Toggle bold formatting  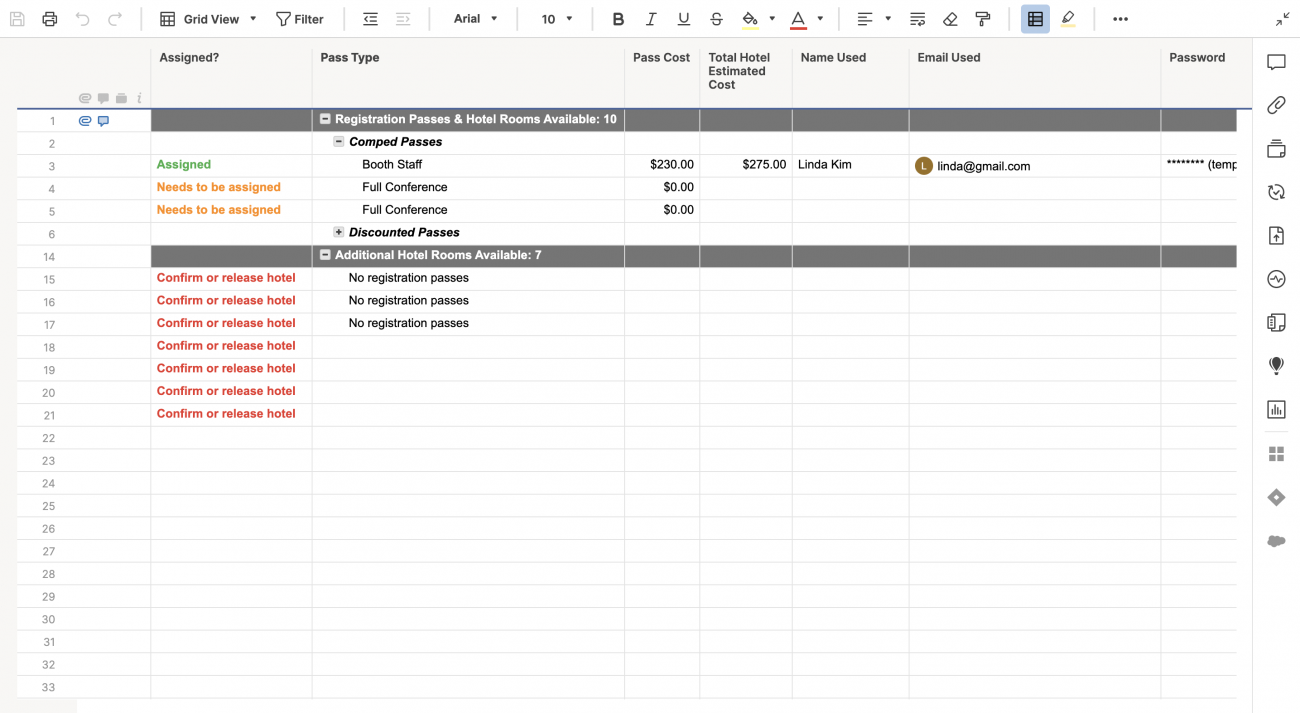point(618,19)
